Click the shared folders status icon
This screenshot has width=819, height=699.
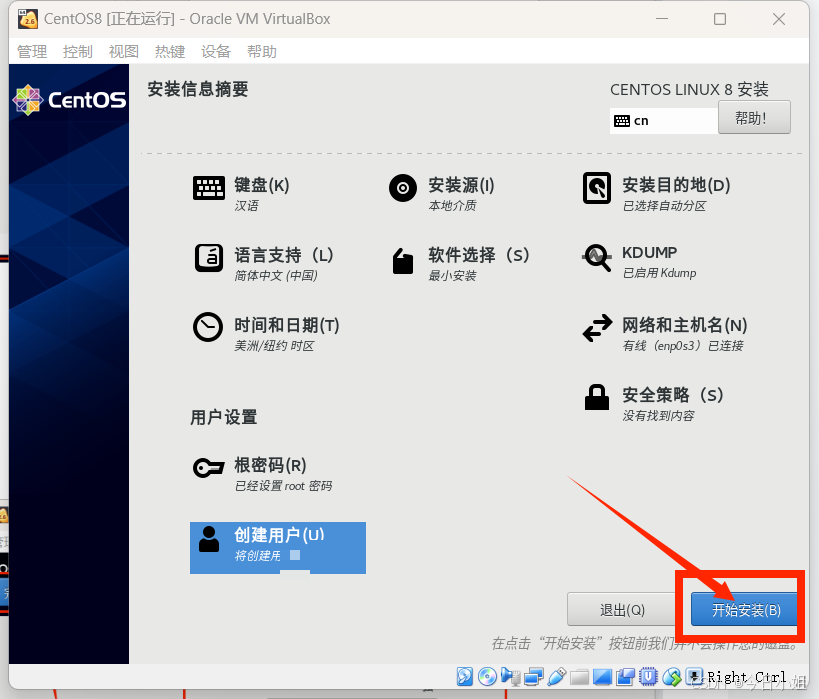point(579,677)
